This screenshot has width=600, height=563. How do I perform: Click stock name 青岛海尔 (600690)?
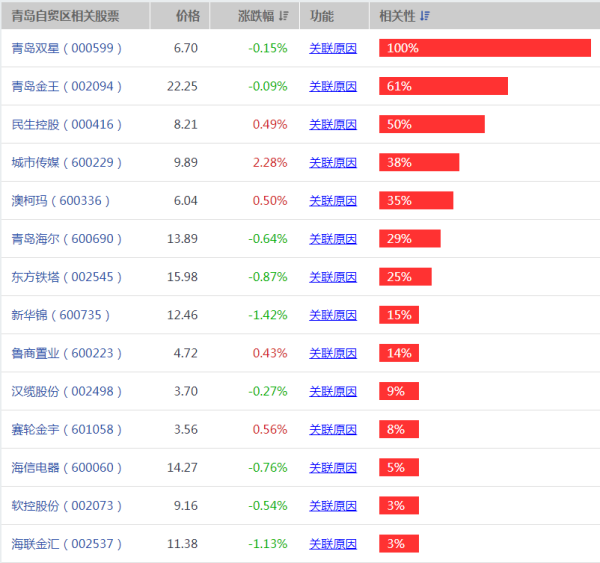(67, 239)
